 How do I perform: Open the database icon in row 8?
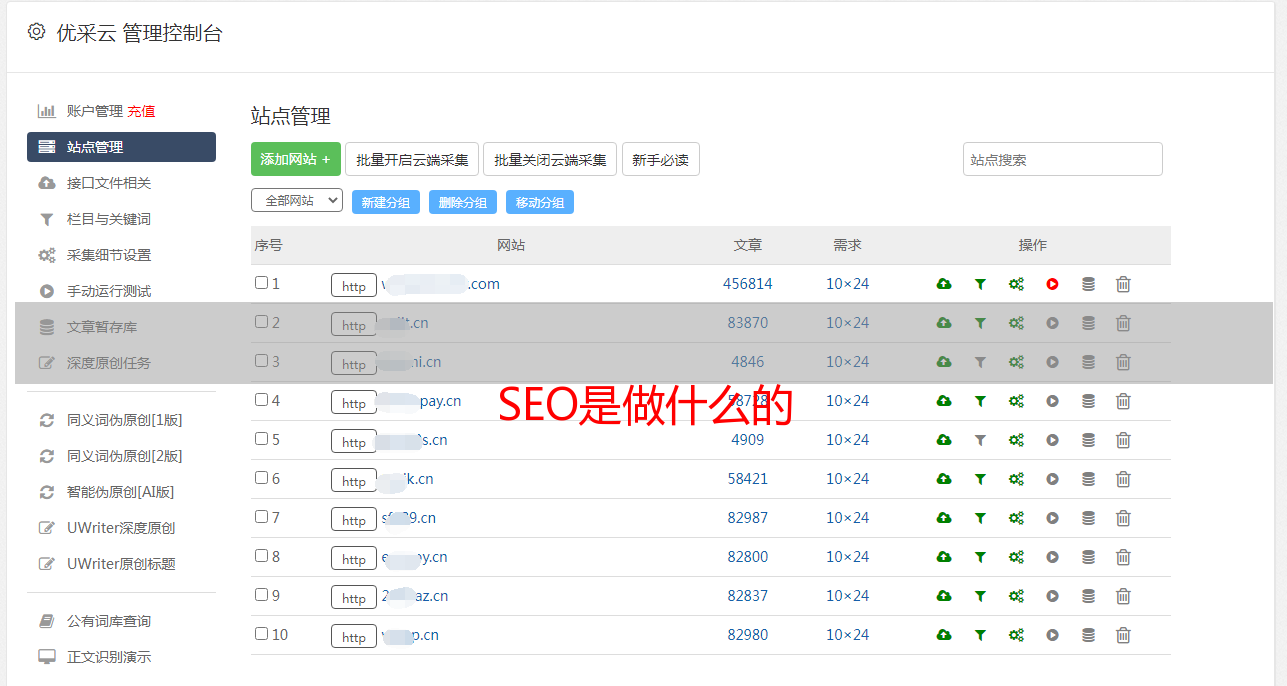[x=1088, y=557]
